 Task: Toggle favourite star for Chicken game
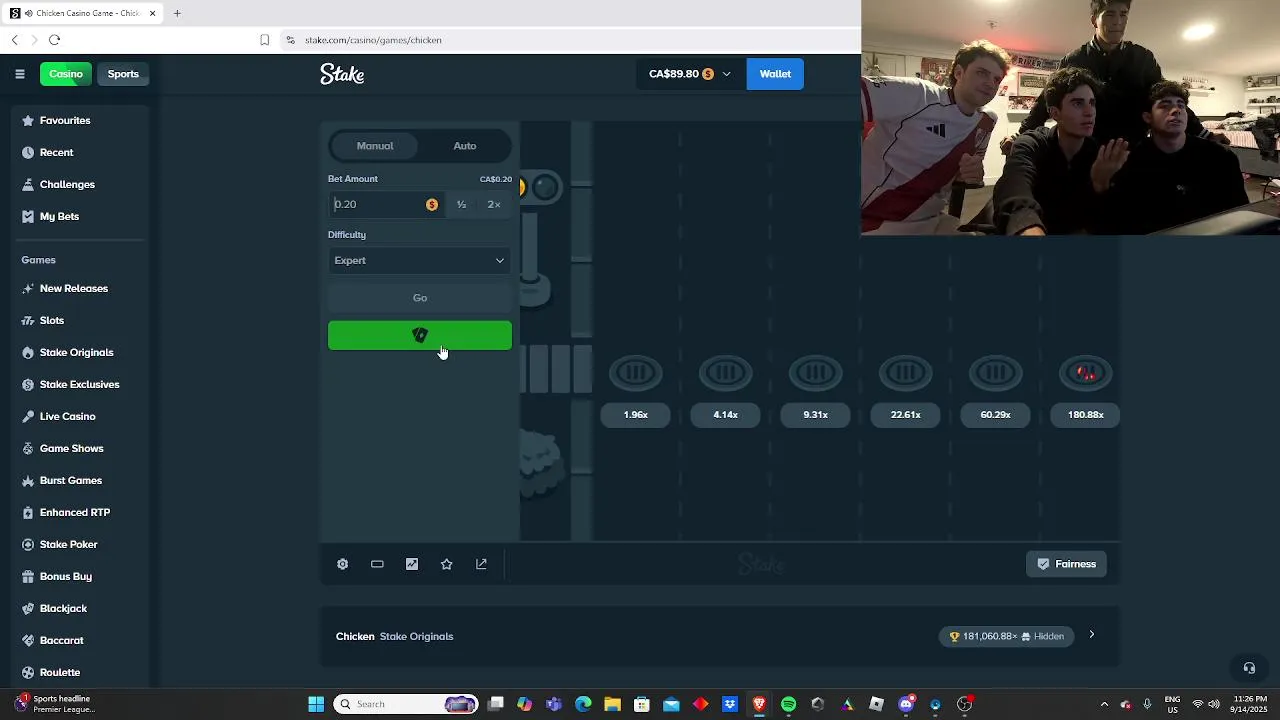446,564
